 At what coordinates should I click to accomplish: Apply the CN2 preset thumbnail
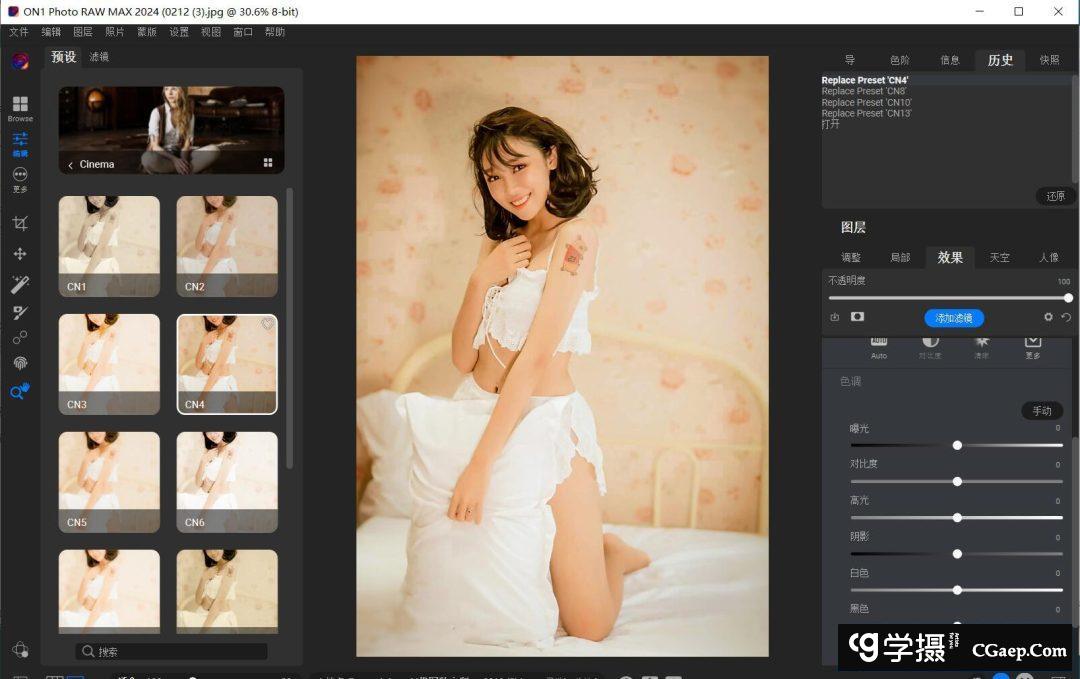[227, 245]
